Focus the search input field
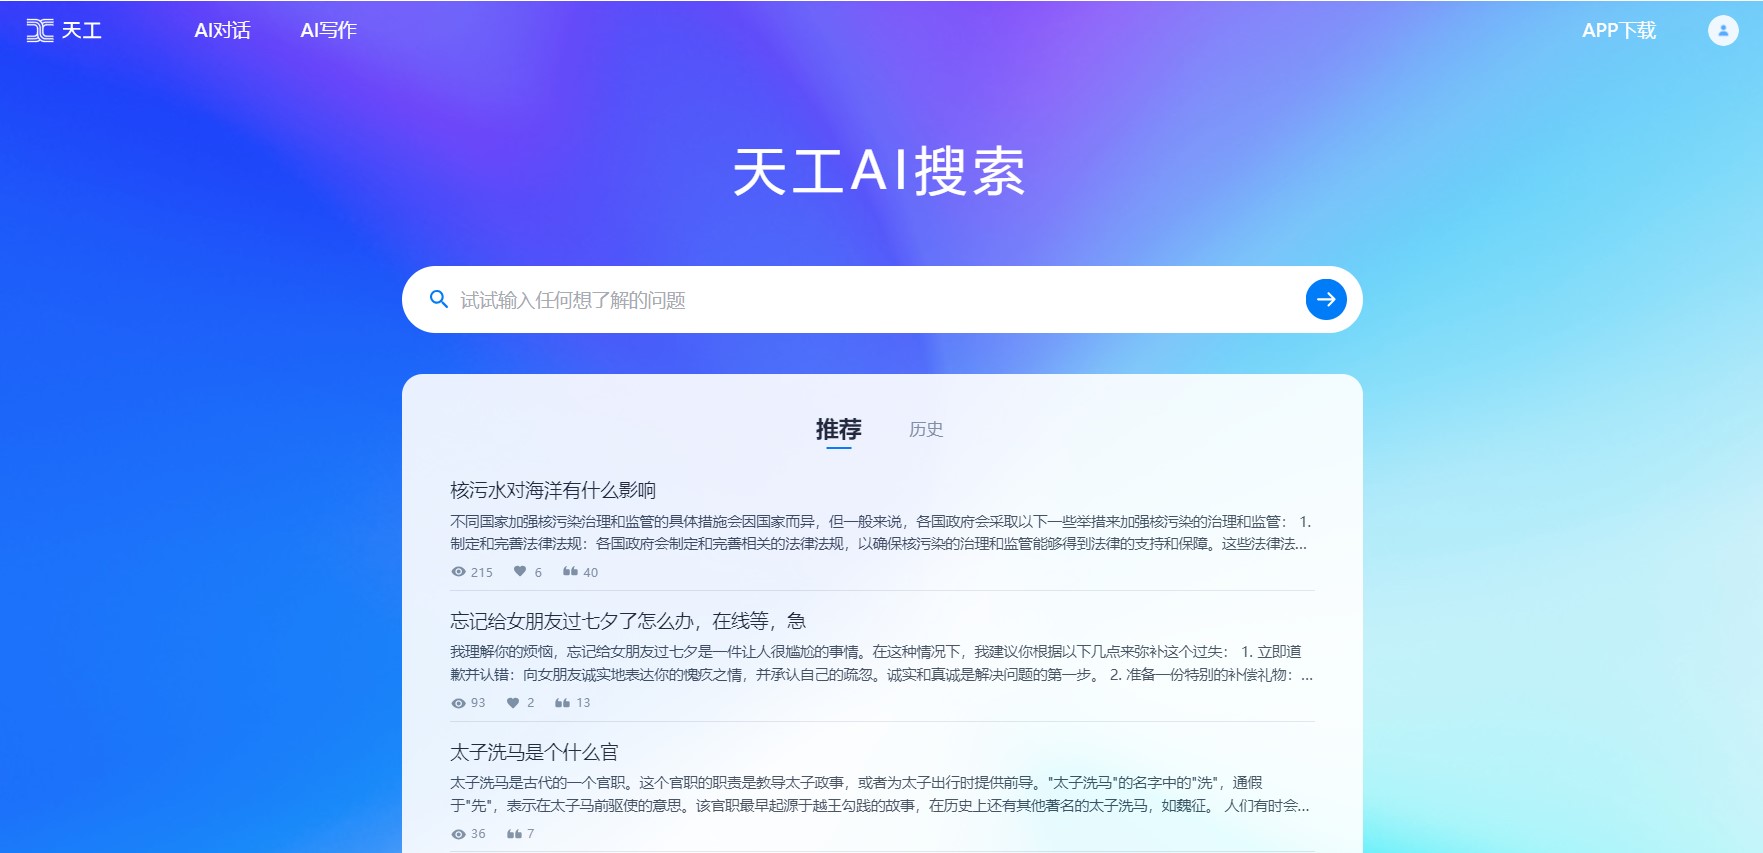 click(x=880, y=300)
